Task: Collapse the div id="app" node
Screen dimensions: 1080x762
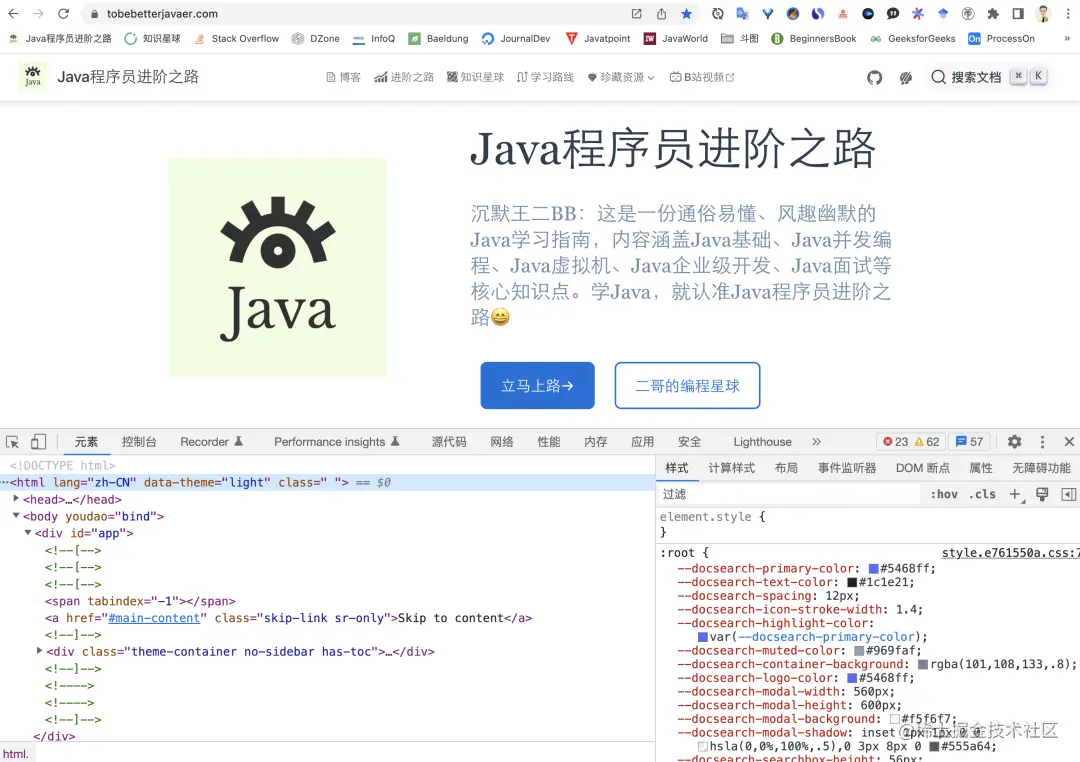Action: (28, 532)
